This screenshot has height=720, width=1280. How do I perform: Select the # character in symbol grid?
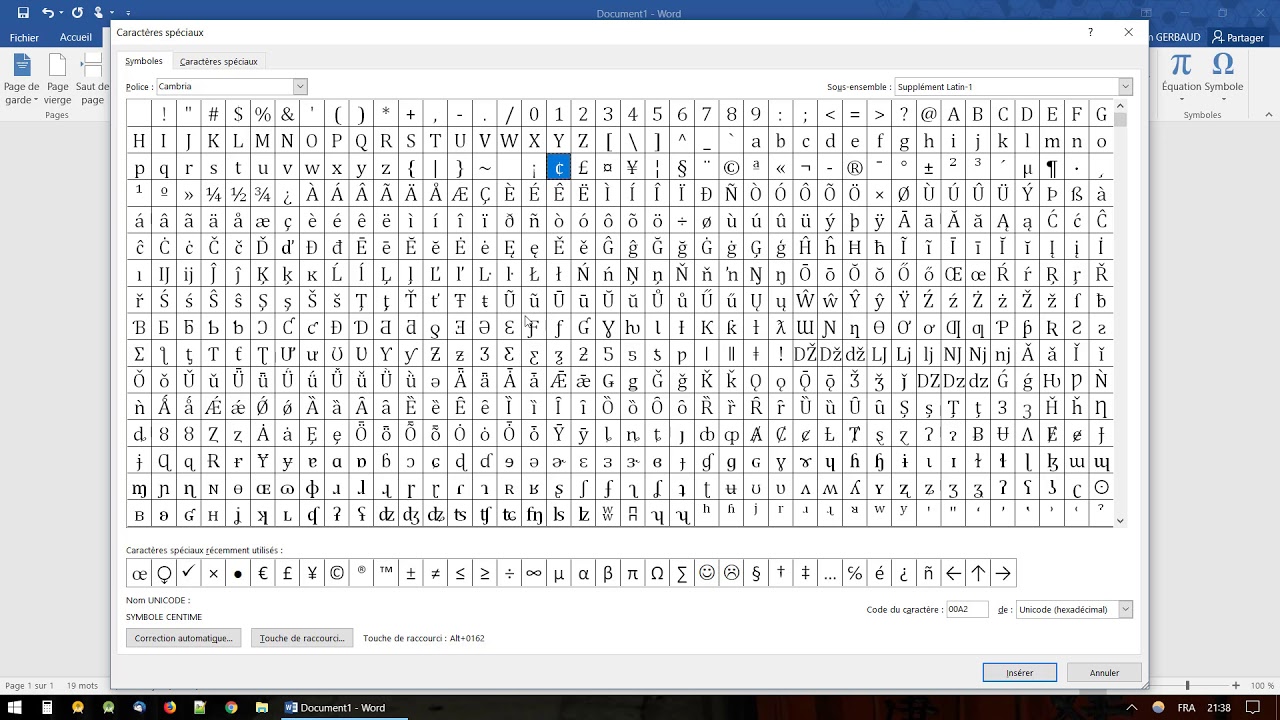213,114
